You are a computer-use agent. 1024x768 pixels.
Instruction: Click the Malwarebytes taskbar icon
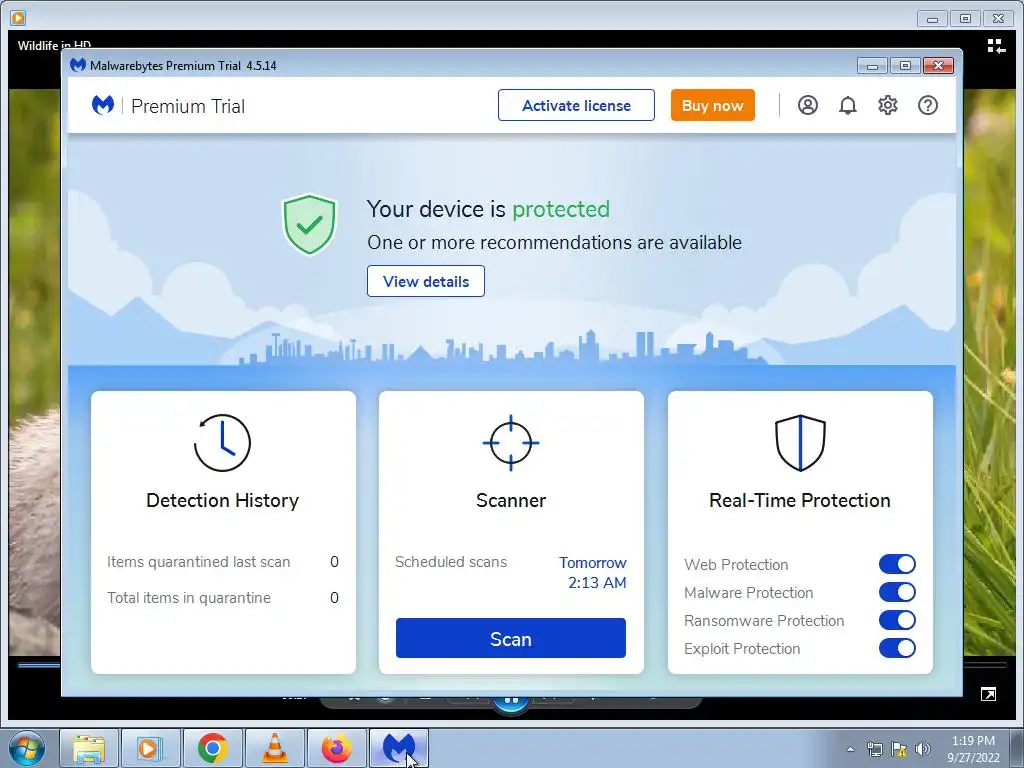(398, 748)
